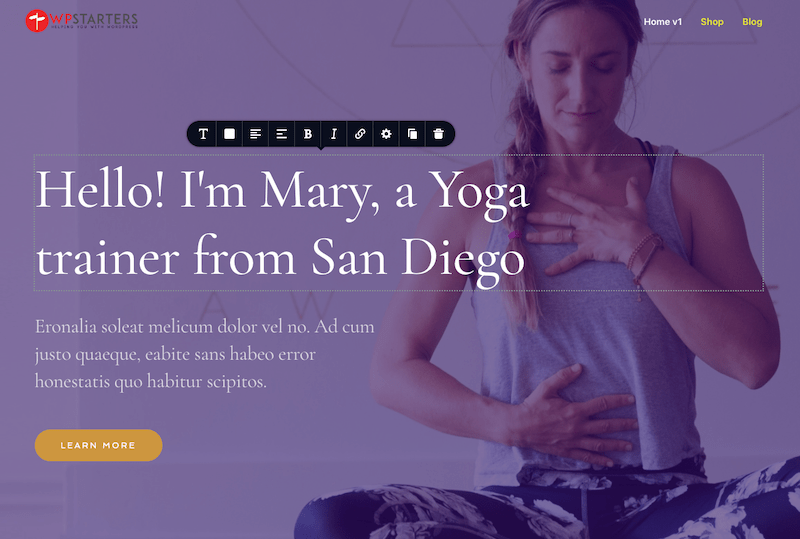Delete the heading with trash icon
This screenshot has height=539, width=800.
(x=438, y=134)
